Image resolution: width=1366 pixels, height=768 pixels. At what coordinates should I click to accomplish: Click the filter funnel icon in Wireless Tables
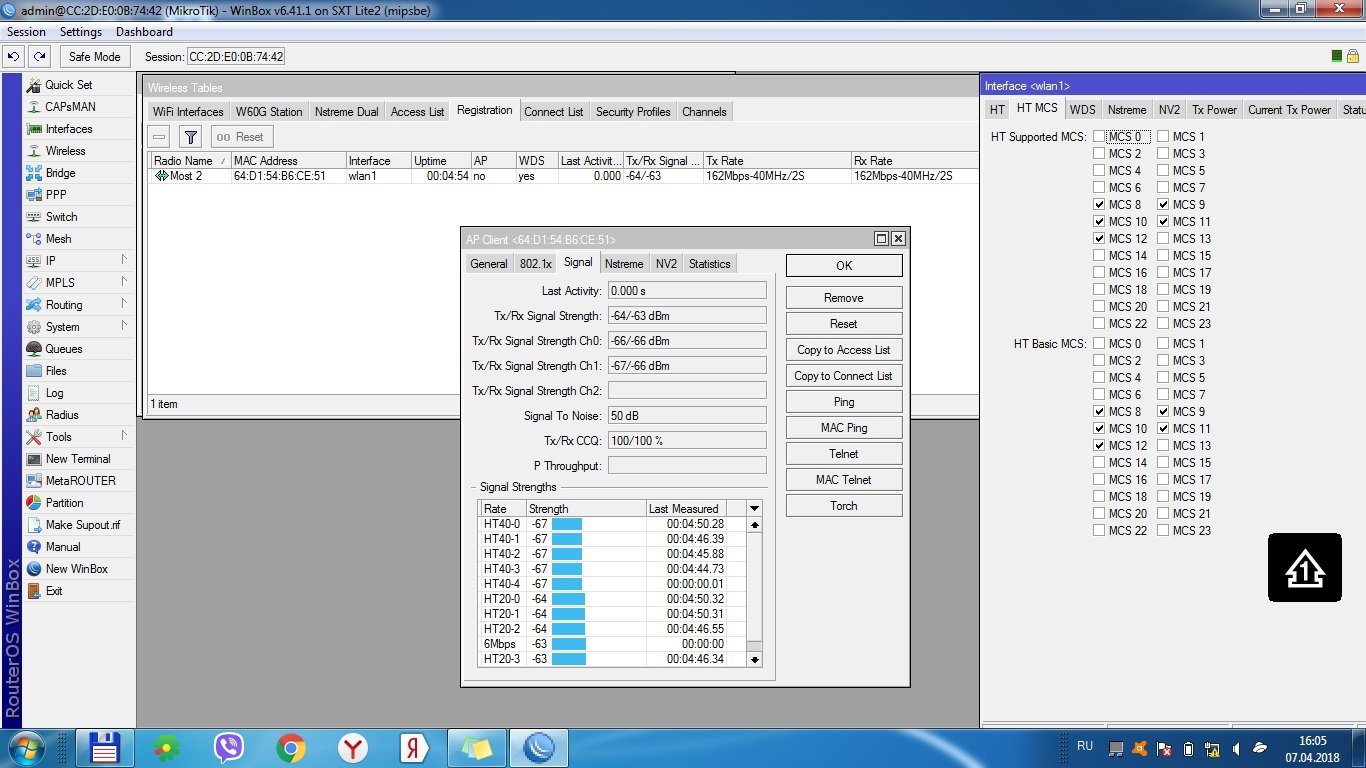[x=190, y=137]
